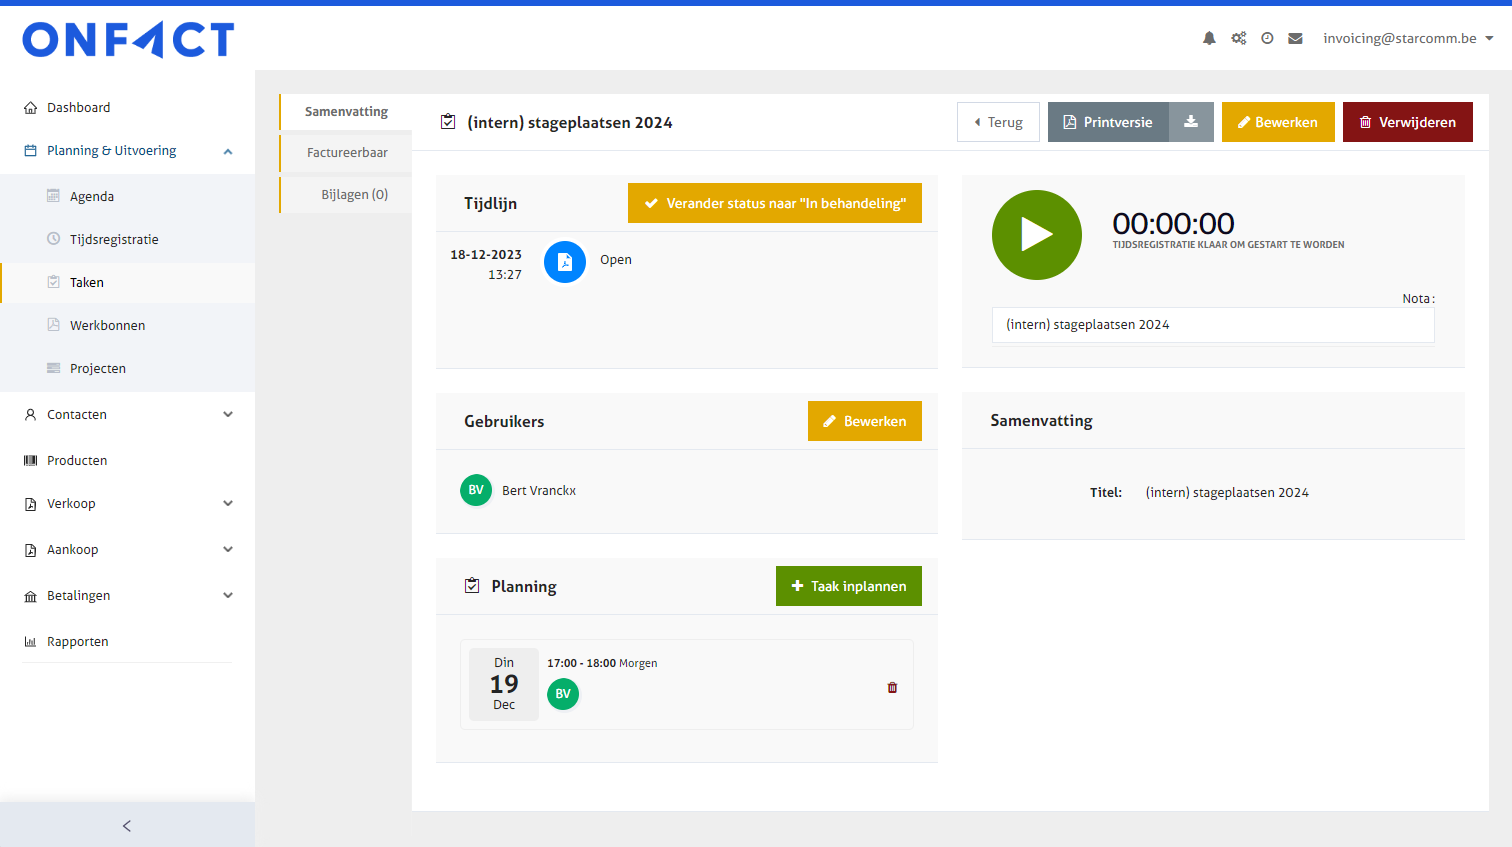Image resolution: width=1512 pixels, height=847 pixels.
Task: Click the clock icon in header
Action: pos(1267,38)
